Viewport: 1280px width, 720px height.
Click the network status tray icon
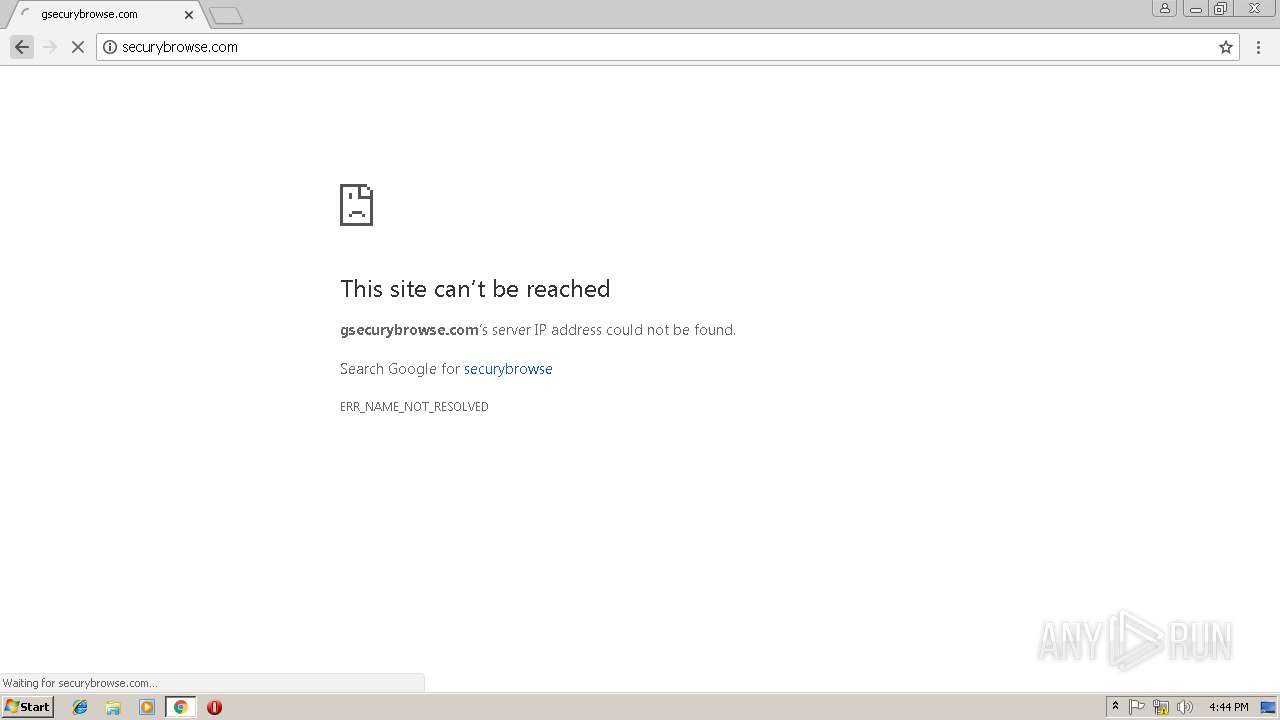1161,707
